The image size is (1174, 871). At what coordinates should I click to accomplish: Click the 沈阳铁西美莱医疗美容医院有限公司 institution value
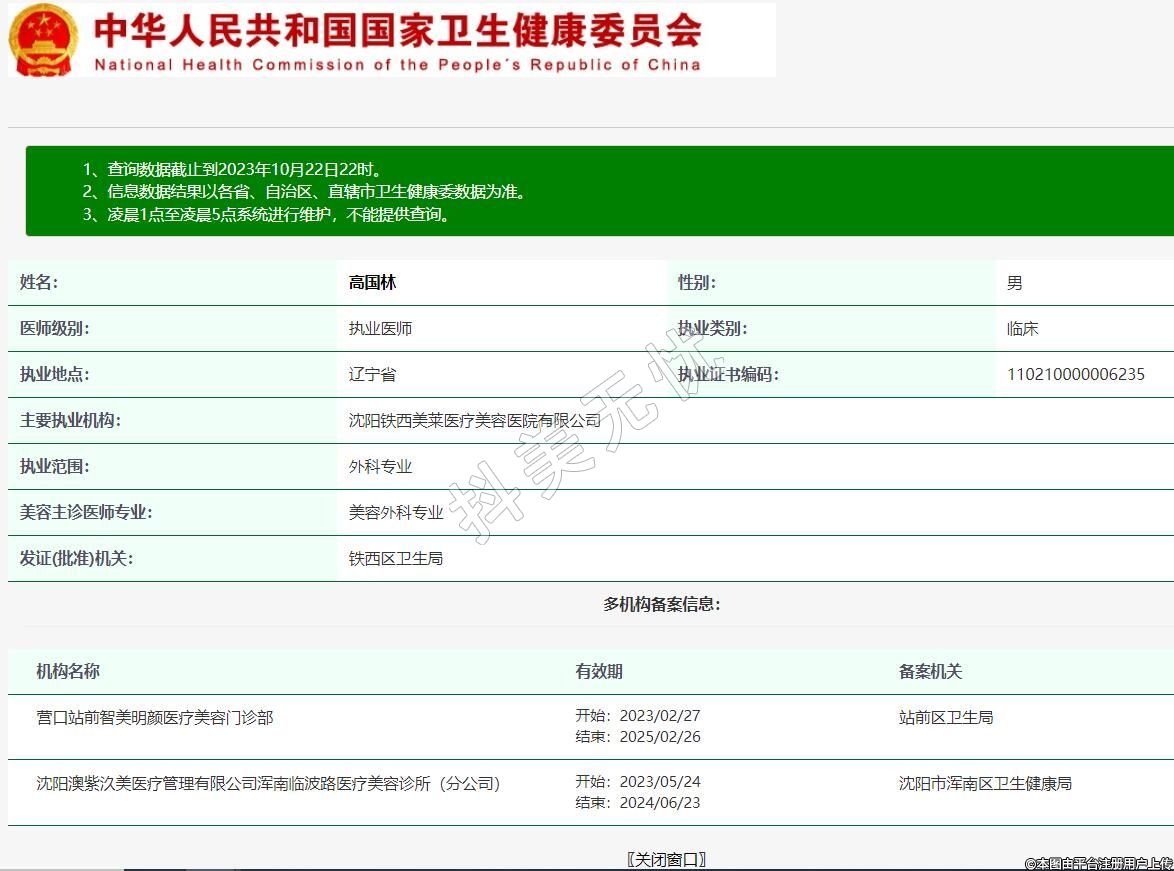474,421
